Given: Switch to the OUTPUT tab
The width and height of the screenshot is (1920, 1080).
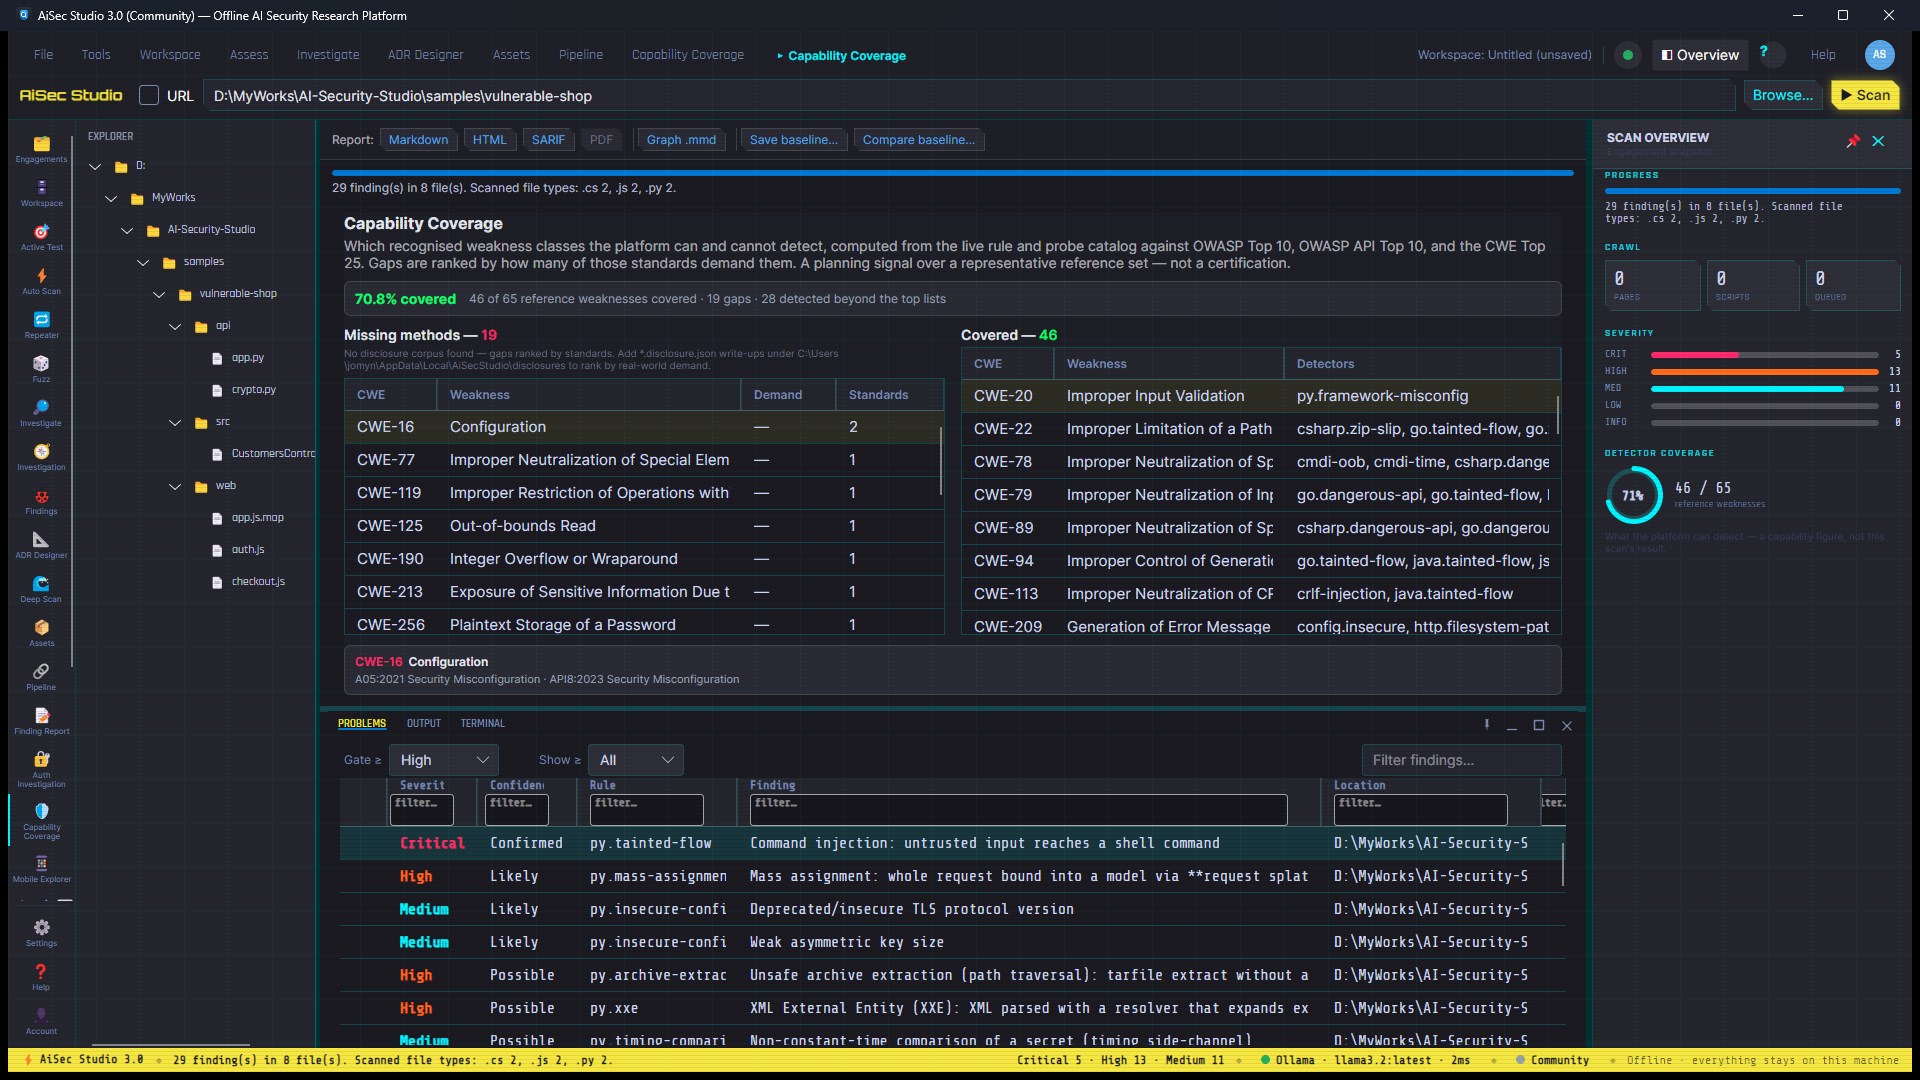Looking at the screenshot, I should [x=424, y=723].
